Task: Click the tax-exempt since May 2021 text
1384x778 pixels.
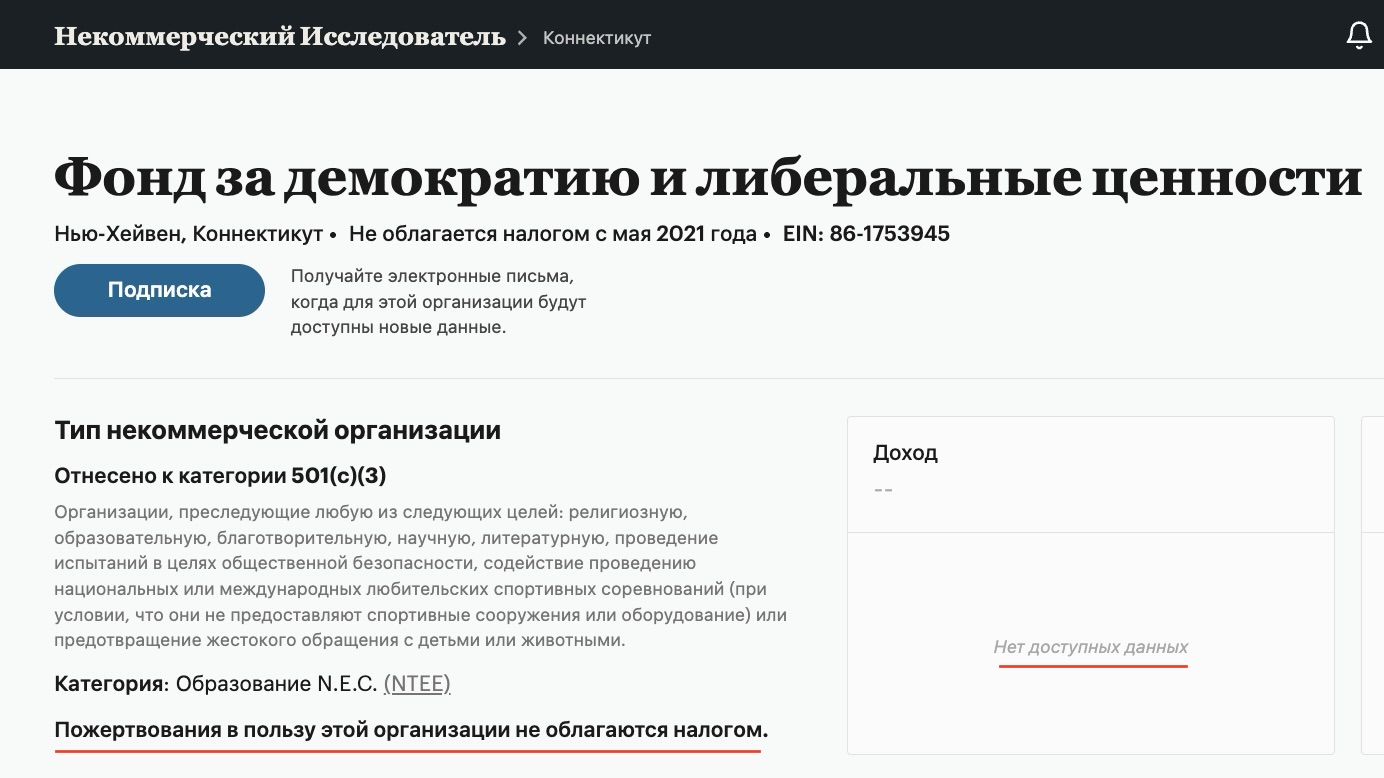Action: (x=553, y=234)
